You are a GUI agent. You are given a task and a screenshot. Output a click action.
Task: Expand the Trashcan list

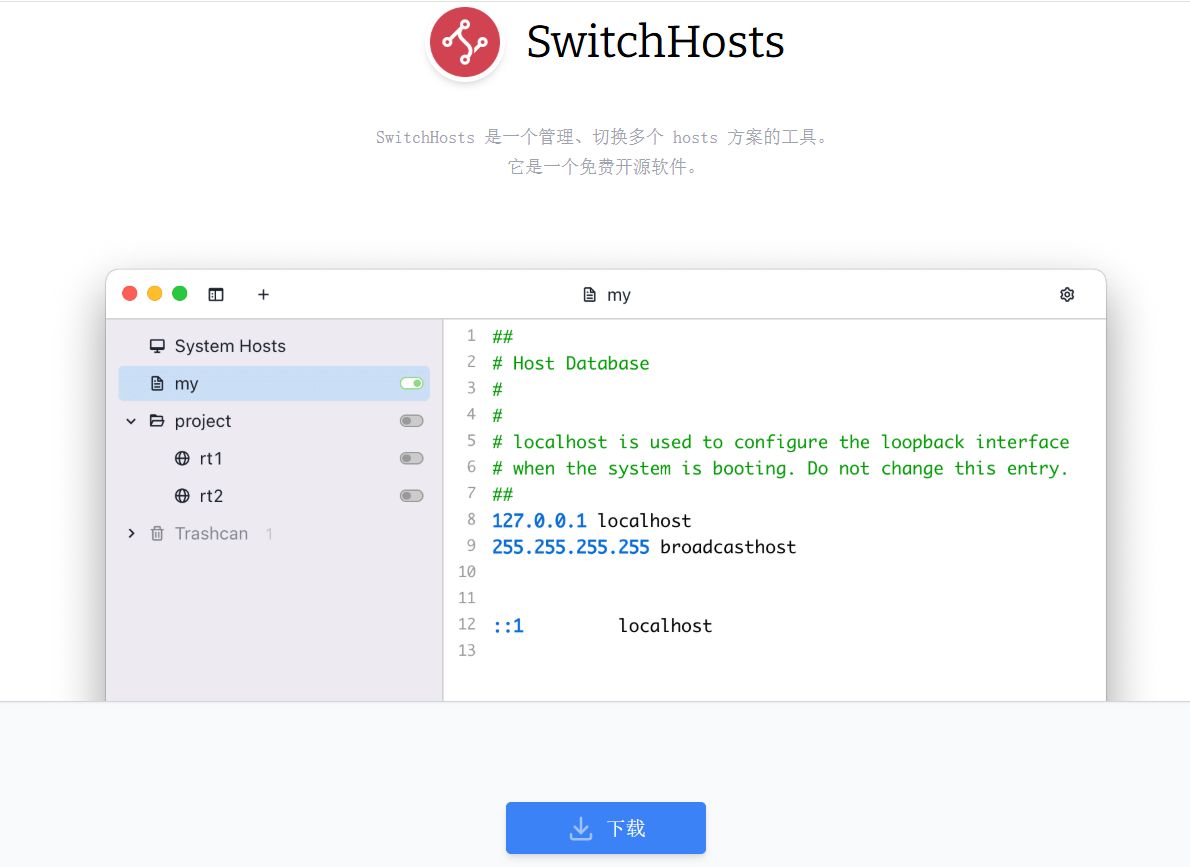tap(131, 533)
